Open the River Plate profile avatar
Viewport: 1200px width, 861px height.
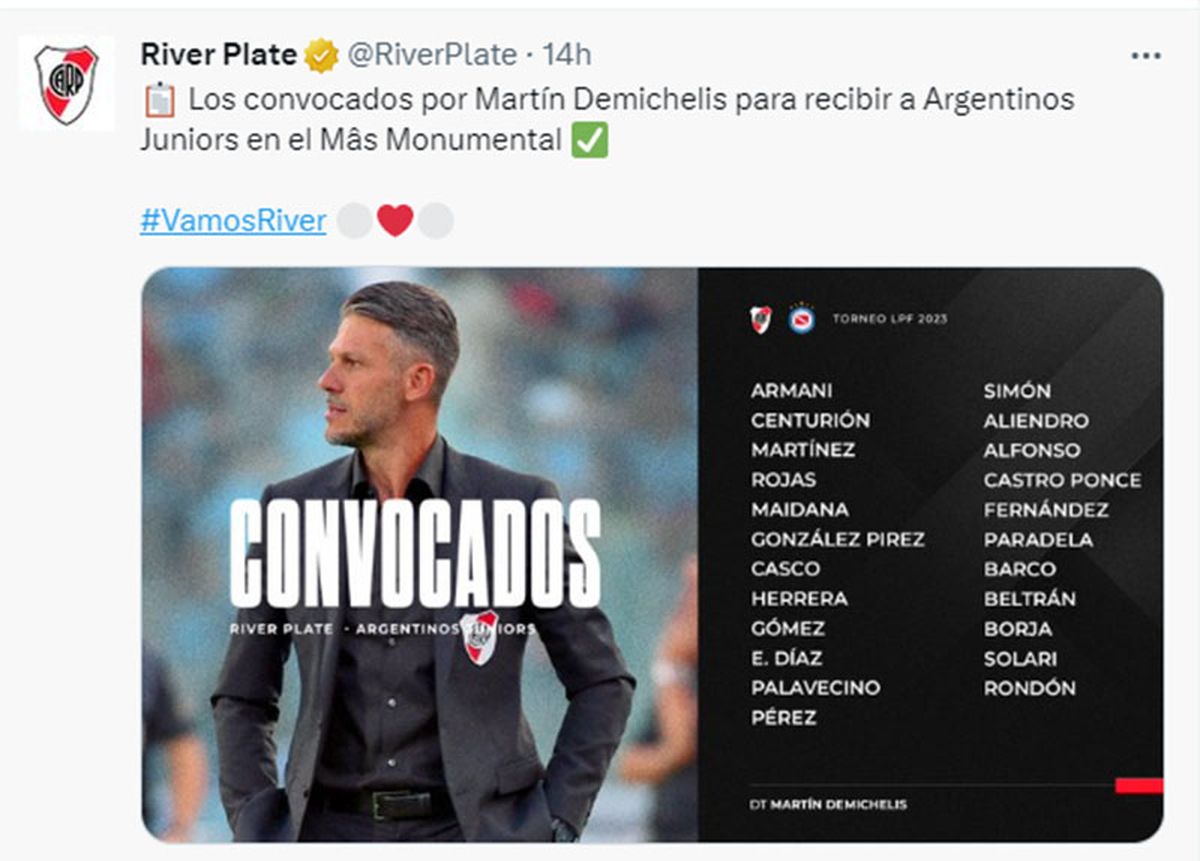pos(66,84)
